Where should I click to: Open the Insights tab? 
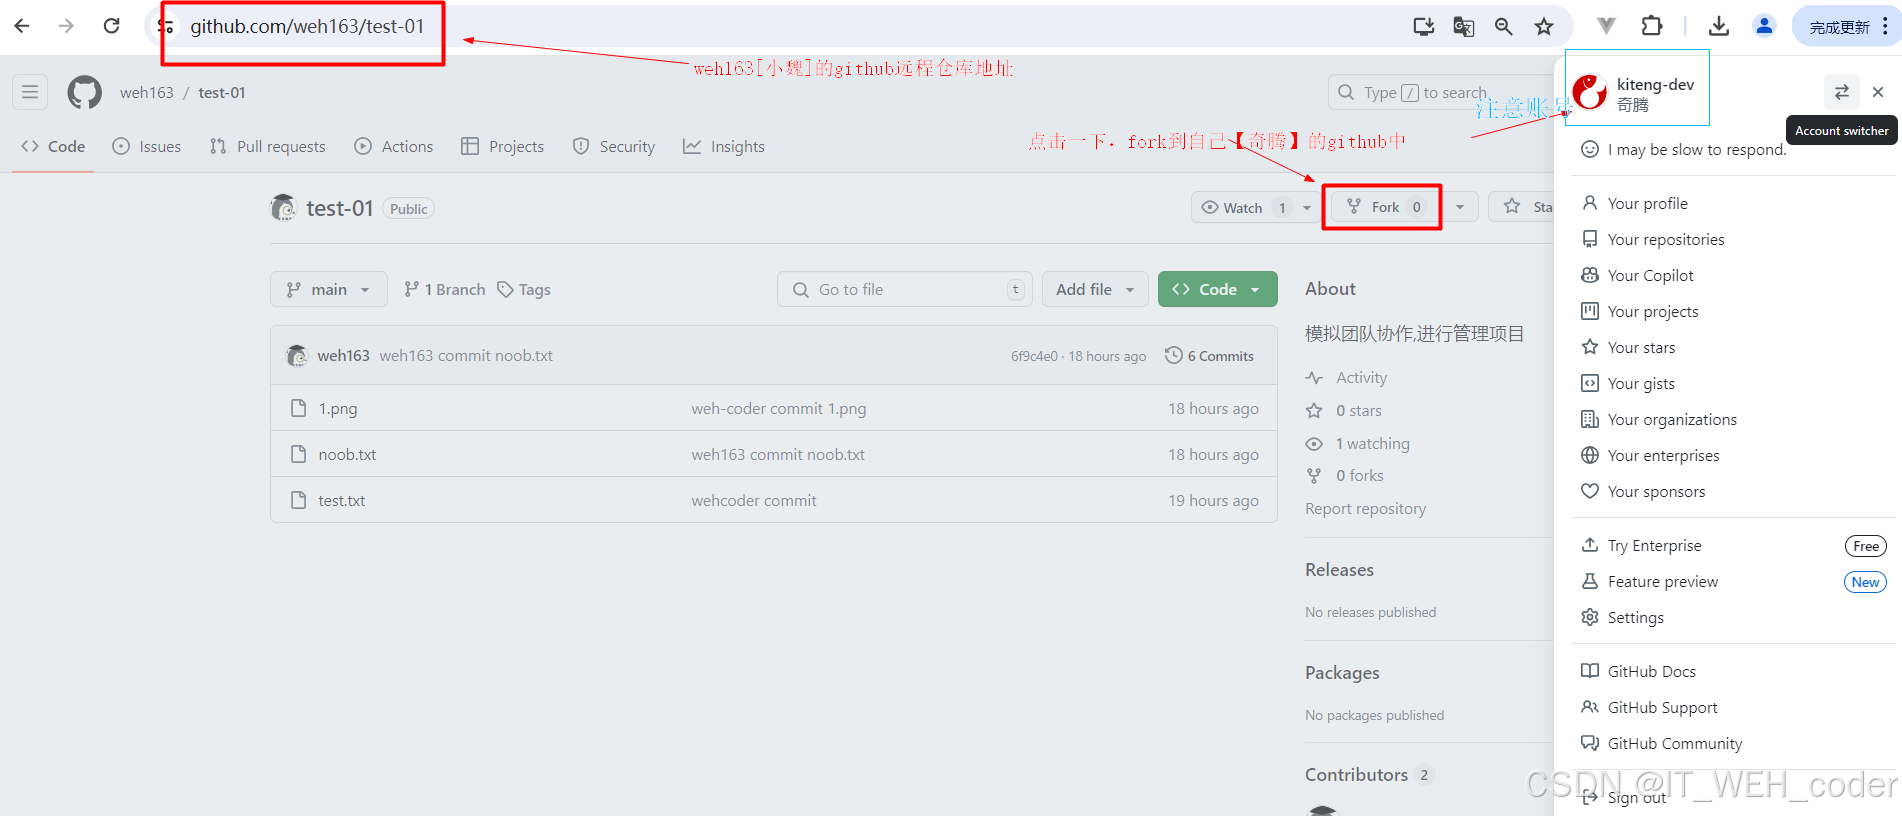click(724, 146)
